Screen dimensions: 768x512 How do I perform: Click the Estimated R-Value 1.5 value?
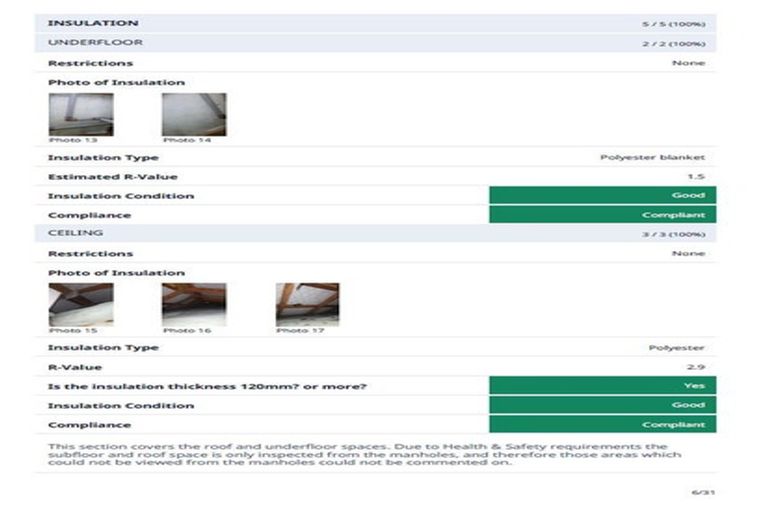(x=696, y=176)
